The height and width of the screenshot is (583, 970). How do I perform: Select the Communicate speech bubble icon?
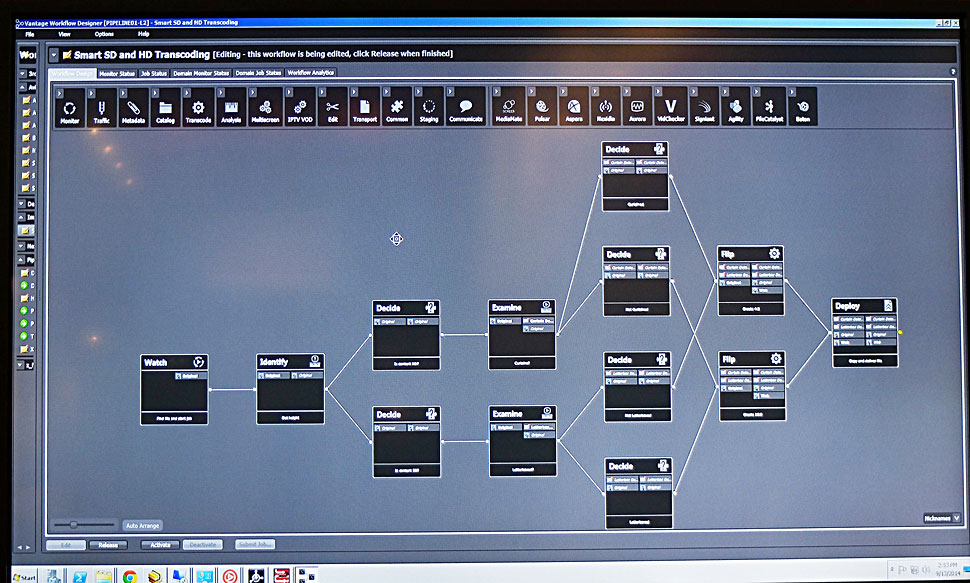click(465, 107)
